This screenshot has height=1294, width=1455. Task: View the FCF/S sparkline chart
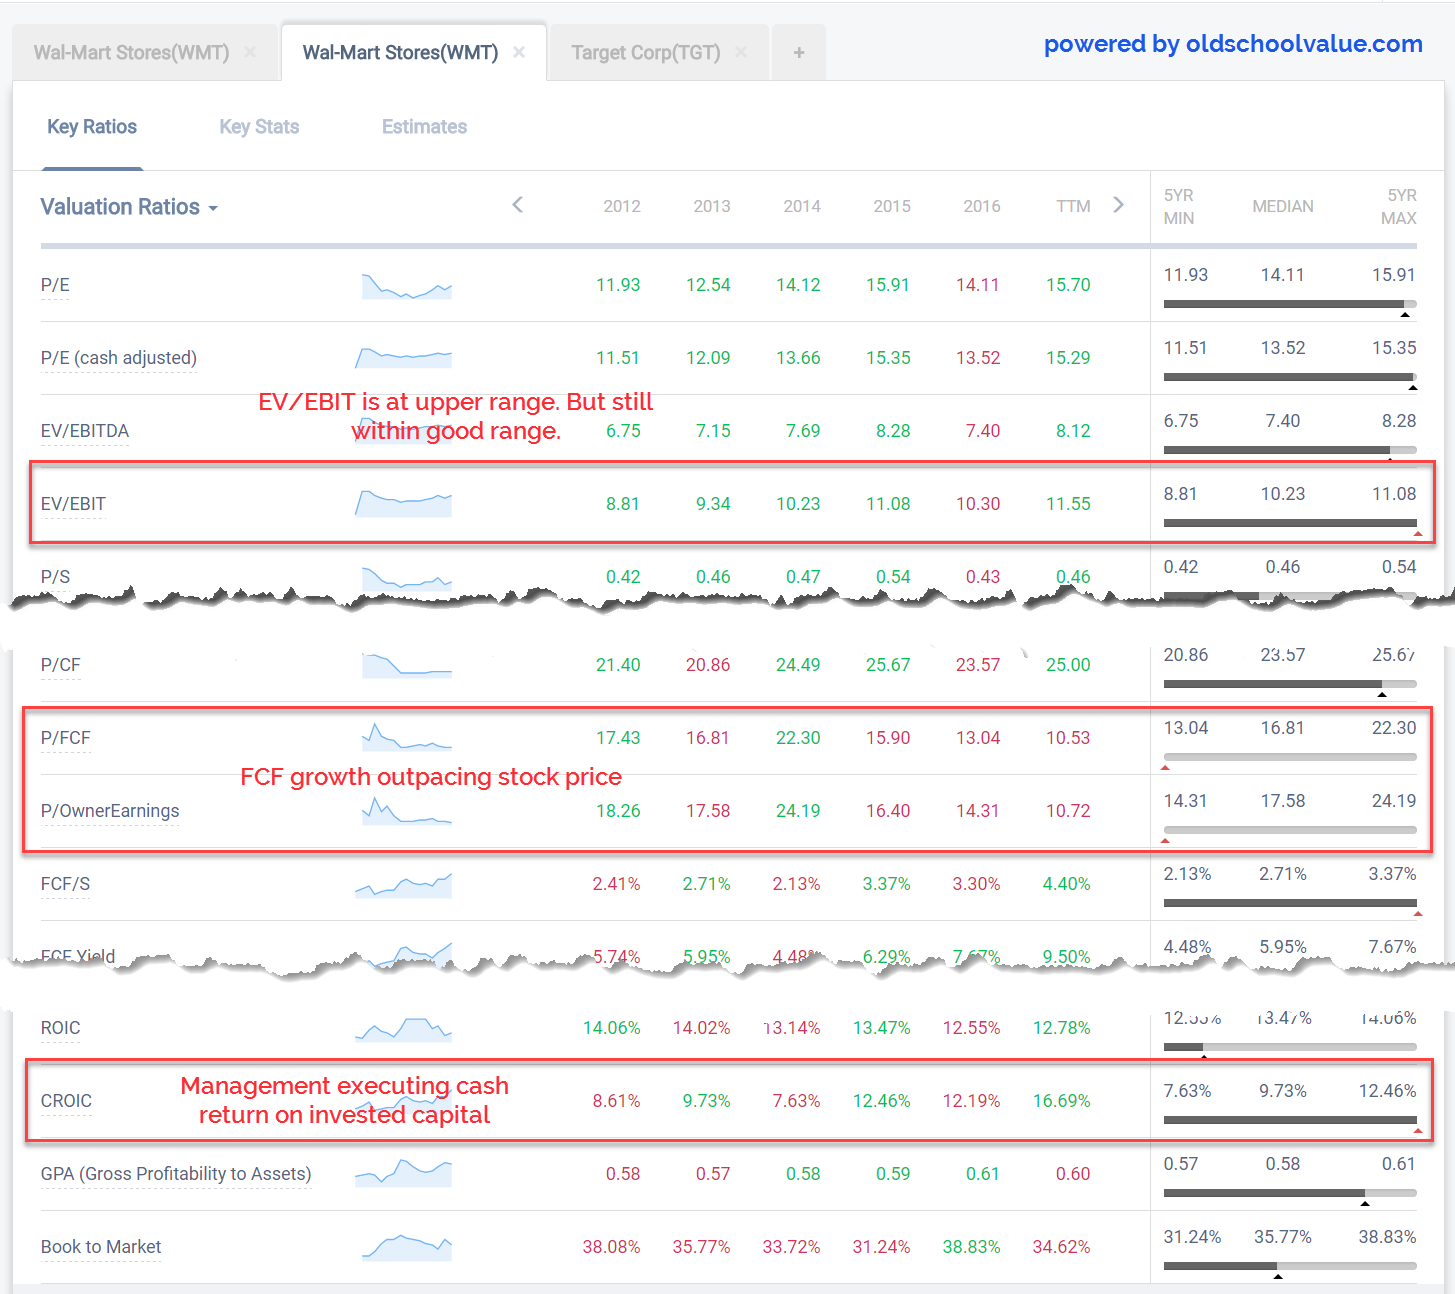click(404, 884)
